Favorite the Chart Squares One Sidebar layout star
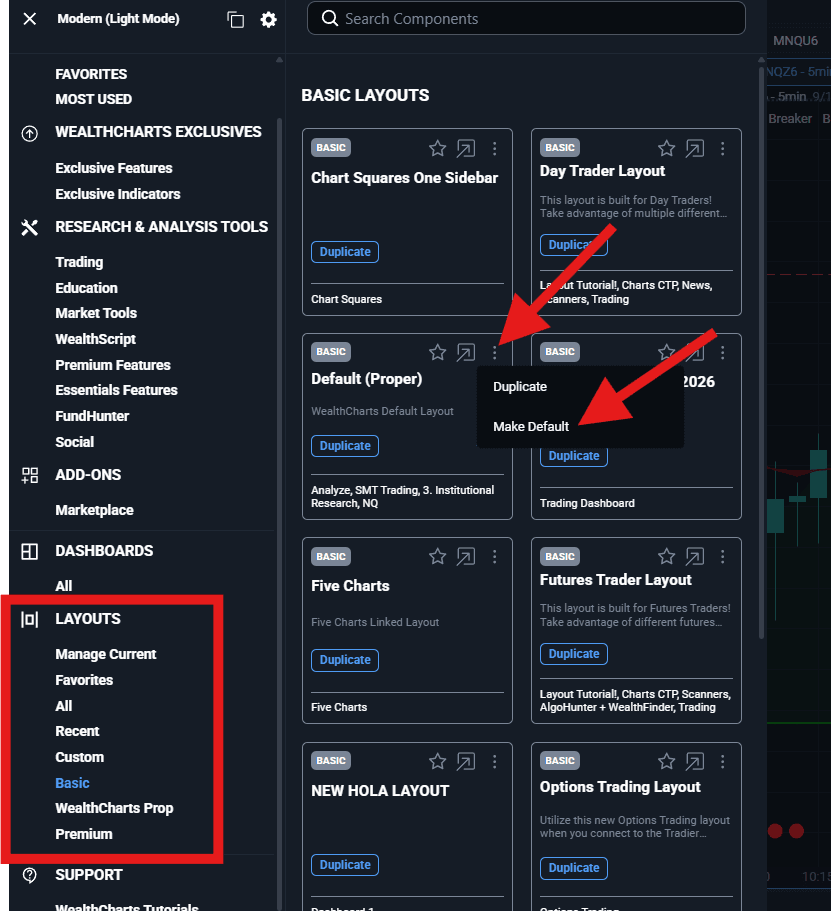 tap(438, 149)
